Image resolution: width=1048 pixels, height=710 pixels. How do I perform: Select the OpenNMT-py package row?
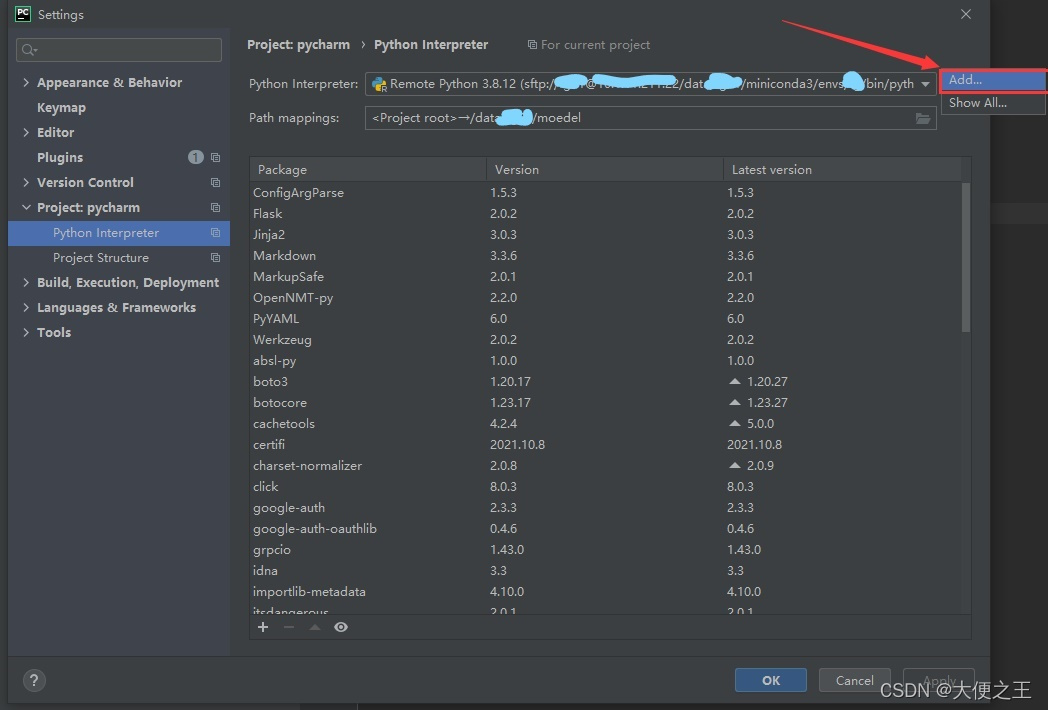point(606,298)
